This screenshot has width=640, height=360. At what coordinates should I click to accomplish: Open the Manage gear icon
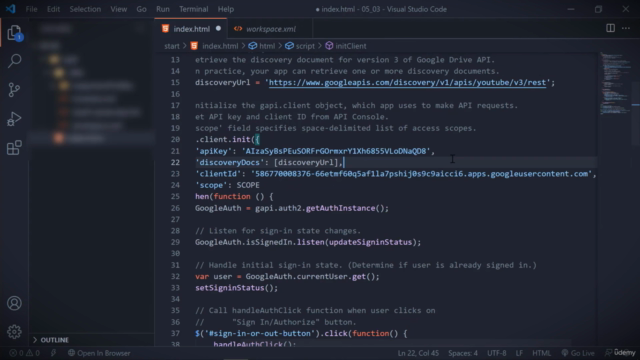click(14, 331)
